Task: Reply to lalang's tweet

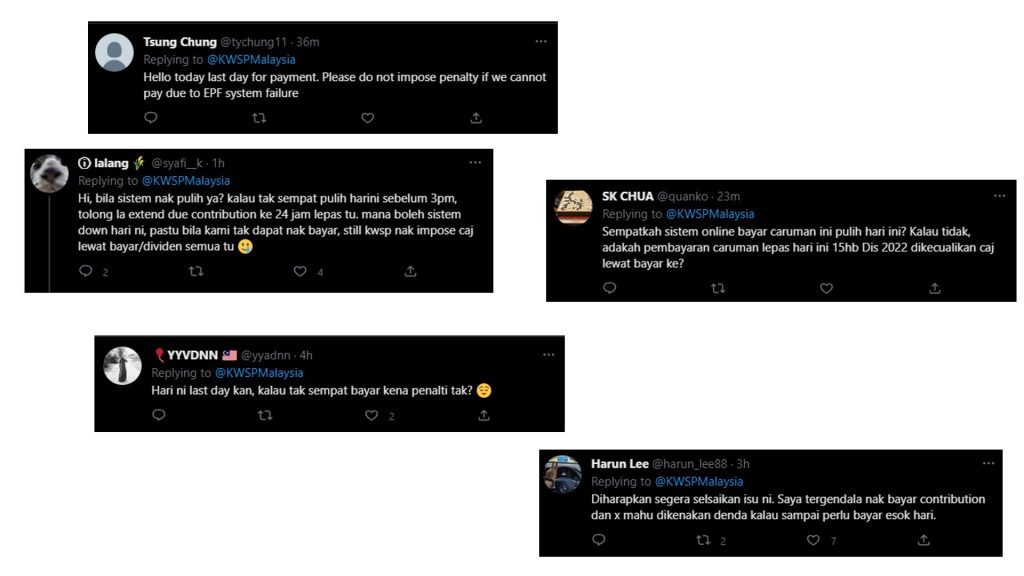Action: (x=86, y=271)
